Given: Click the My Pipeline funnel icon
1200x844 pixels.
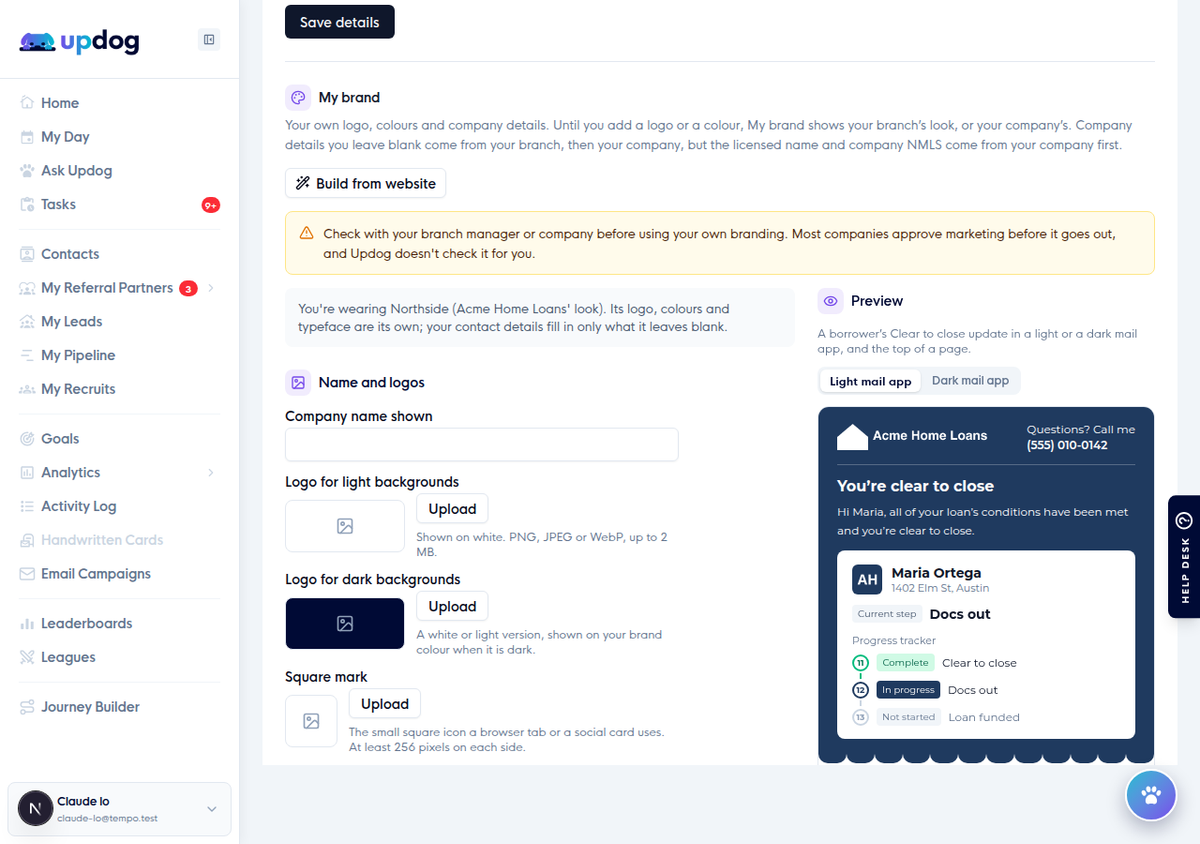Looking at the screenshot, I should pyautogui.click(x=27, y=355).
